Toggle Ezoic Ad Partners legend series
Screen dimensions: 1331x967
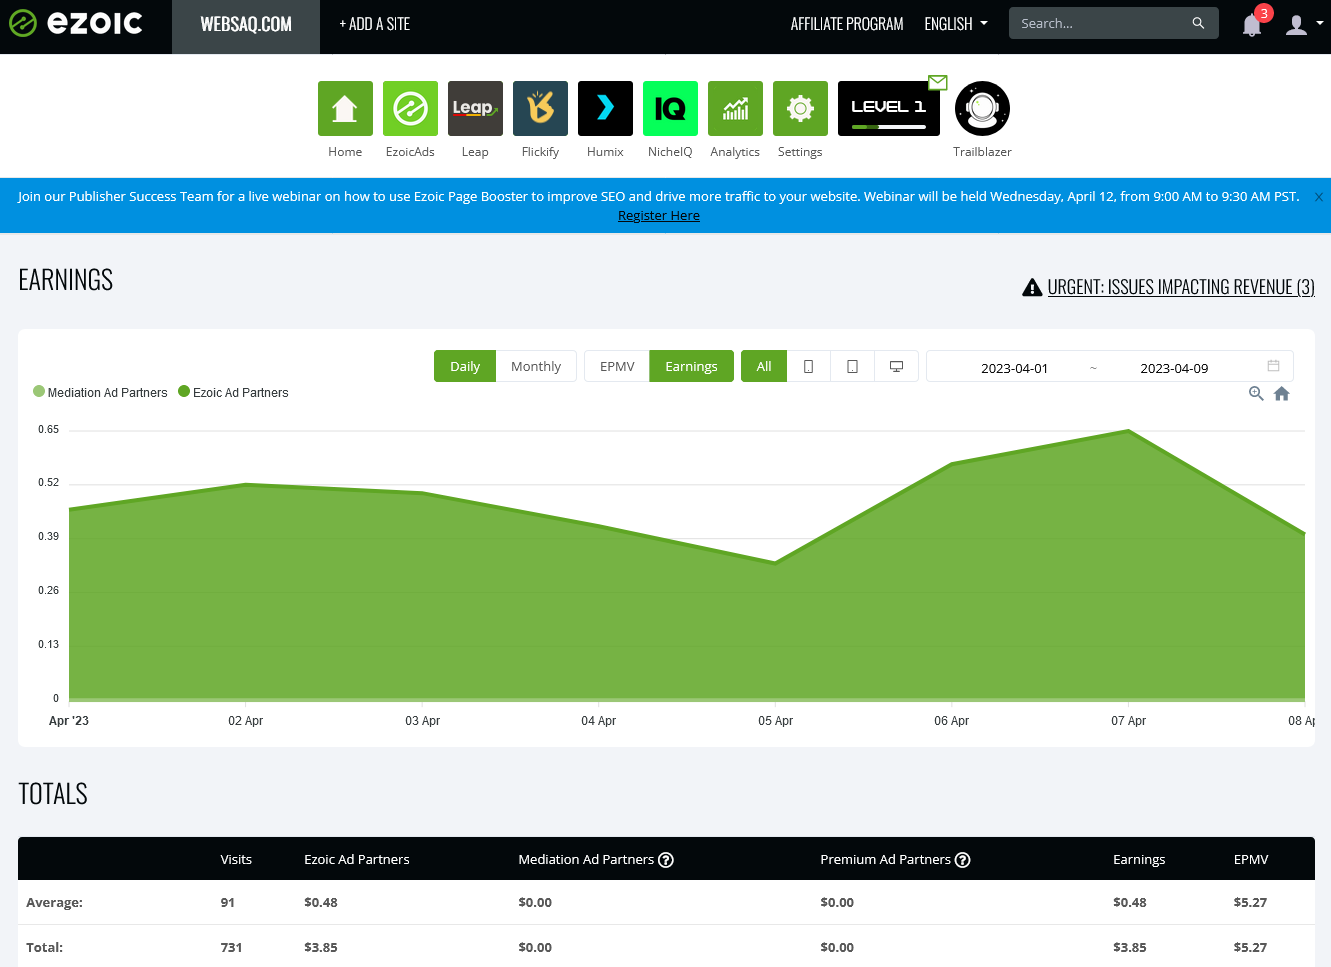point(233,392)
